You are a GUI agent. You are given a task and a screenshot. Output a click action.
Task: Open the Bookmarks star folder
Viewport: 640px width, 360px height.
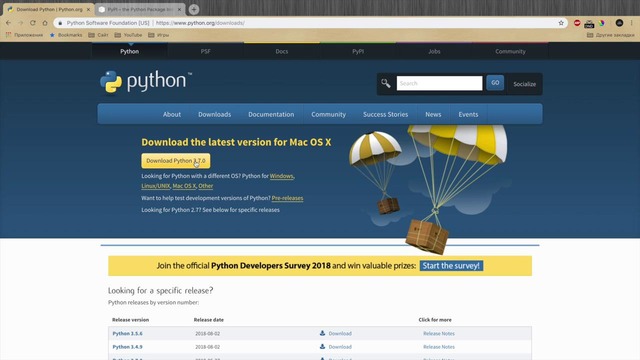click(66, 35)
